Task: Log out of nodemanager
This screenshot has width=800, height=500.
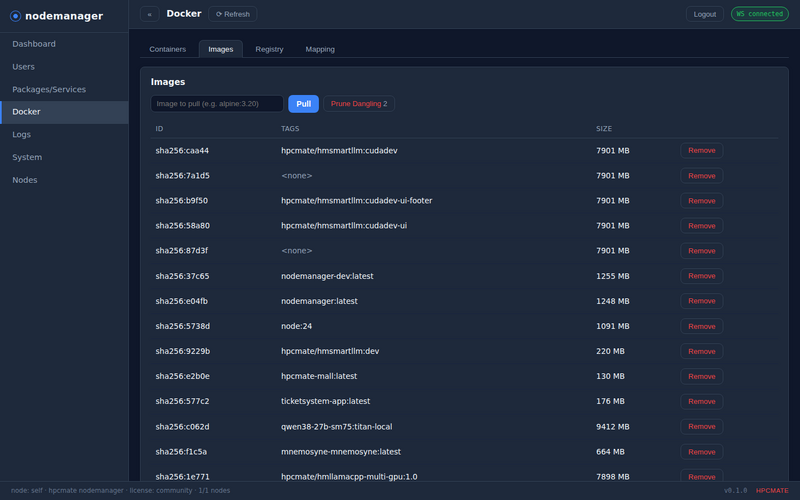Action: pos(705,14)
